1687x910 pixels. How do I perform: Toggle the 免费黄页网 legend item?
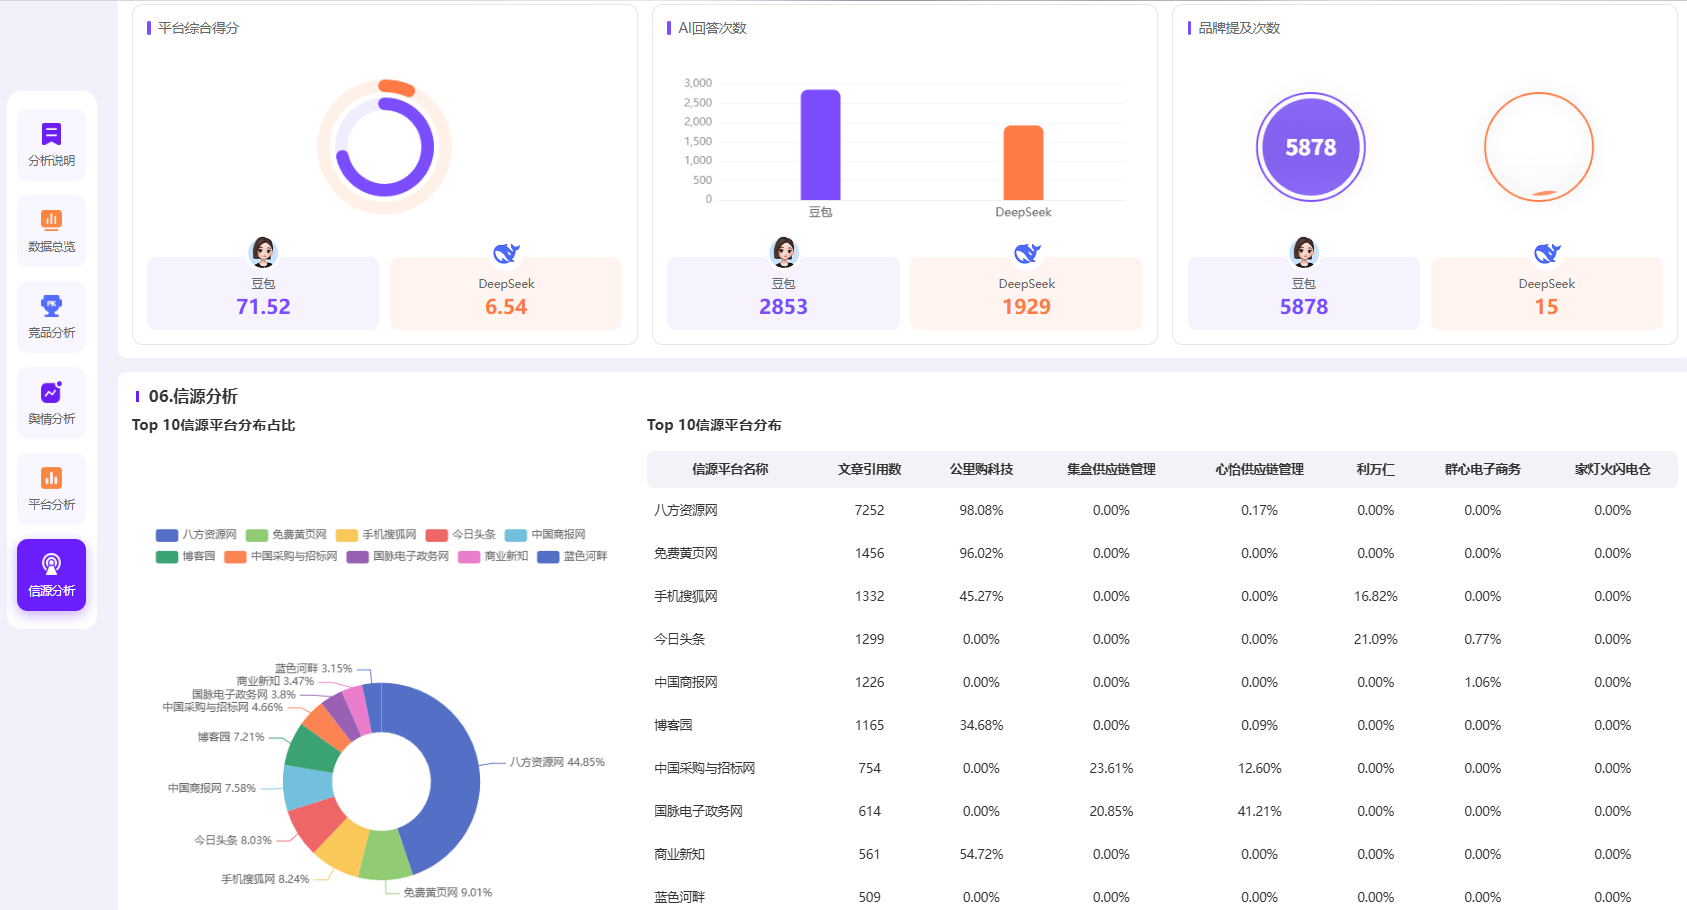[286, 535]
